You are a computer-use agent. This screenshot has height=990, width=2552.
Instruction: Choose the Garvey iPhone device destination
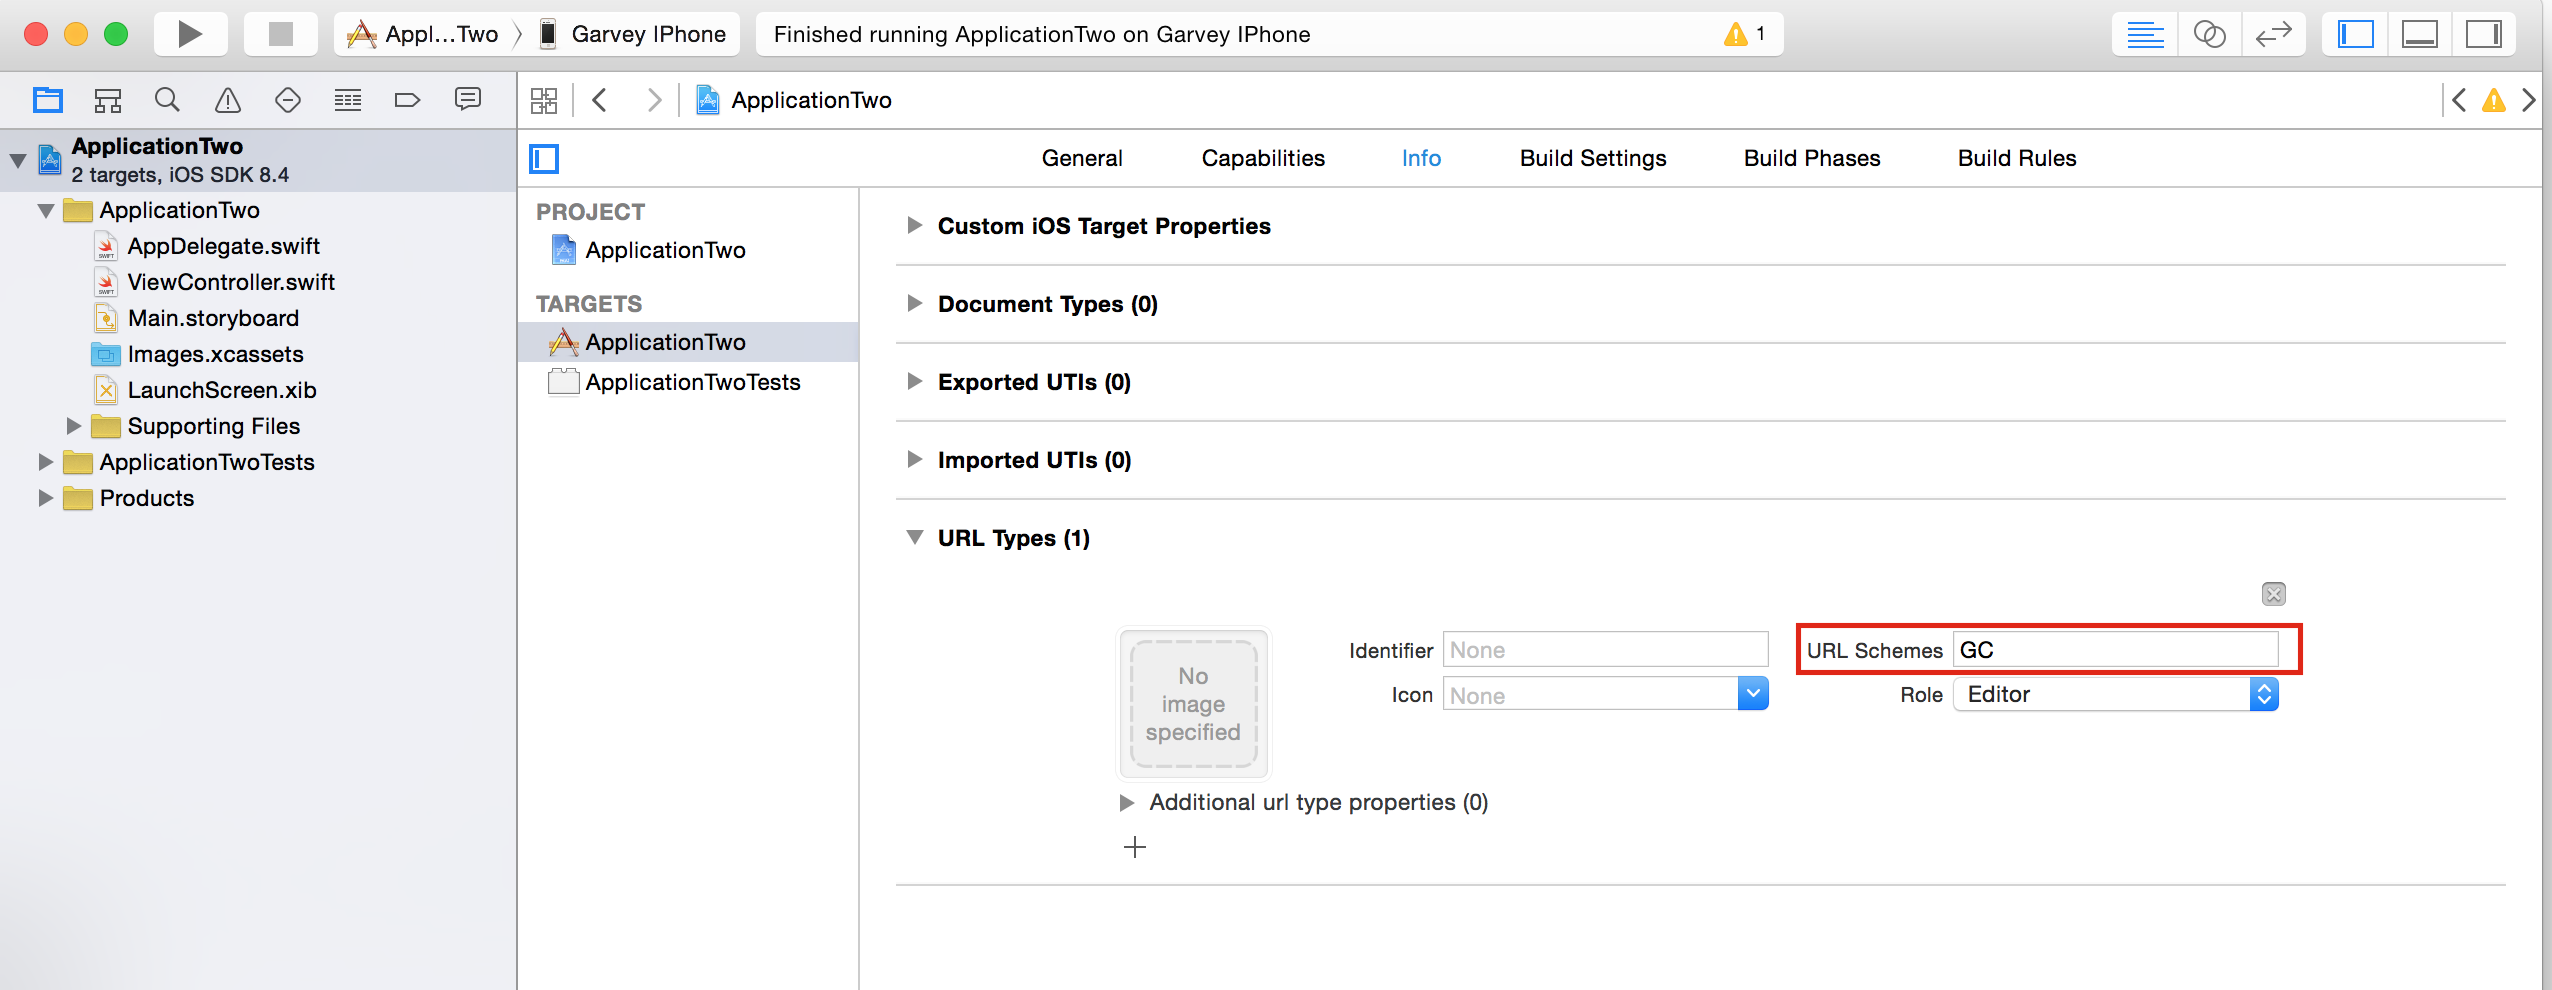(x=632, y=34)
